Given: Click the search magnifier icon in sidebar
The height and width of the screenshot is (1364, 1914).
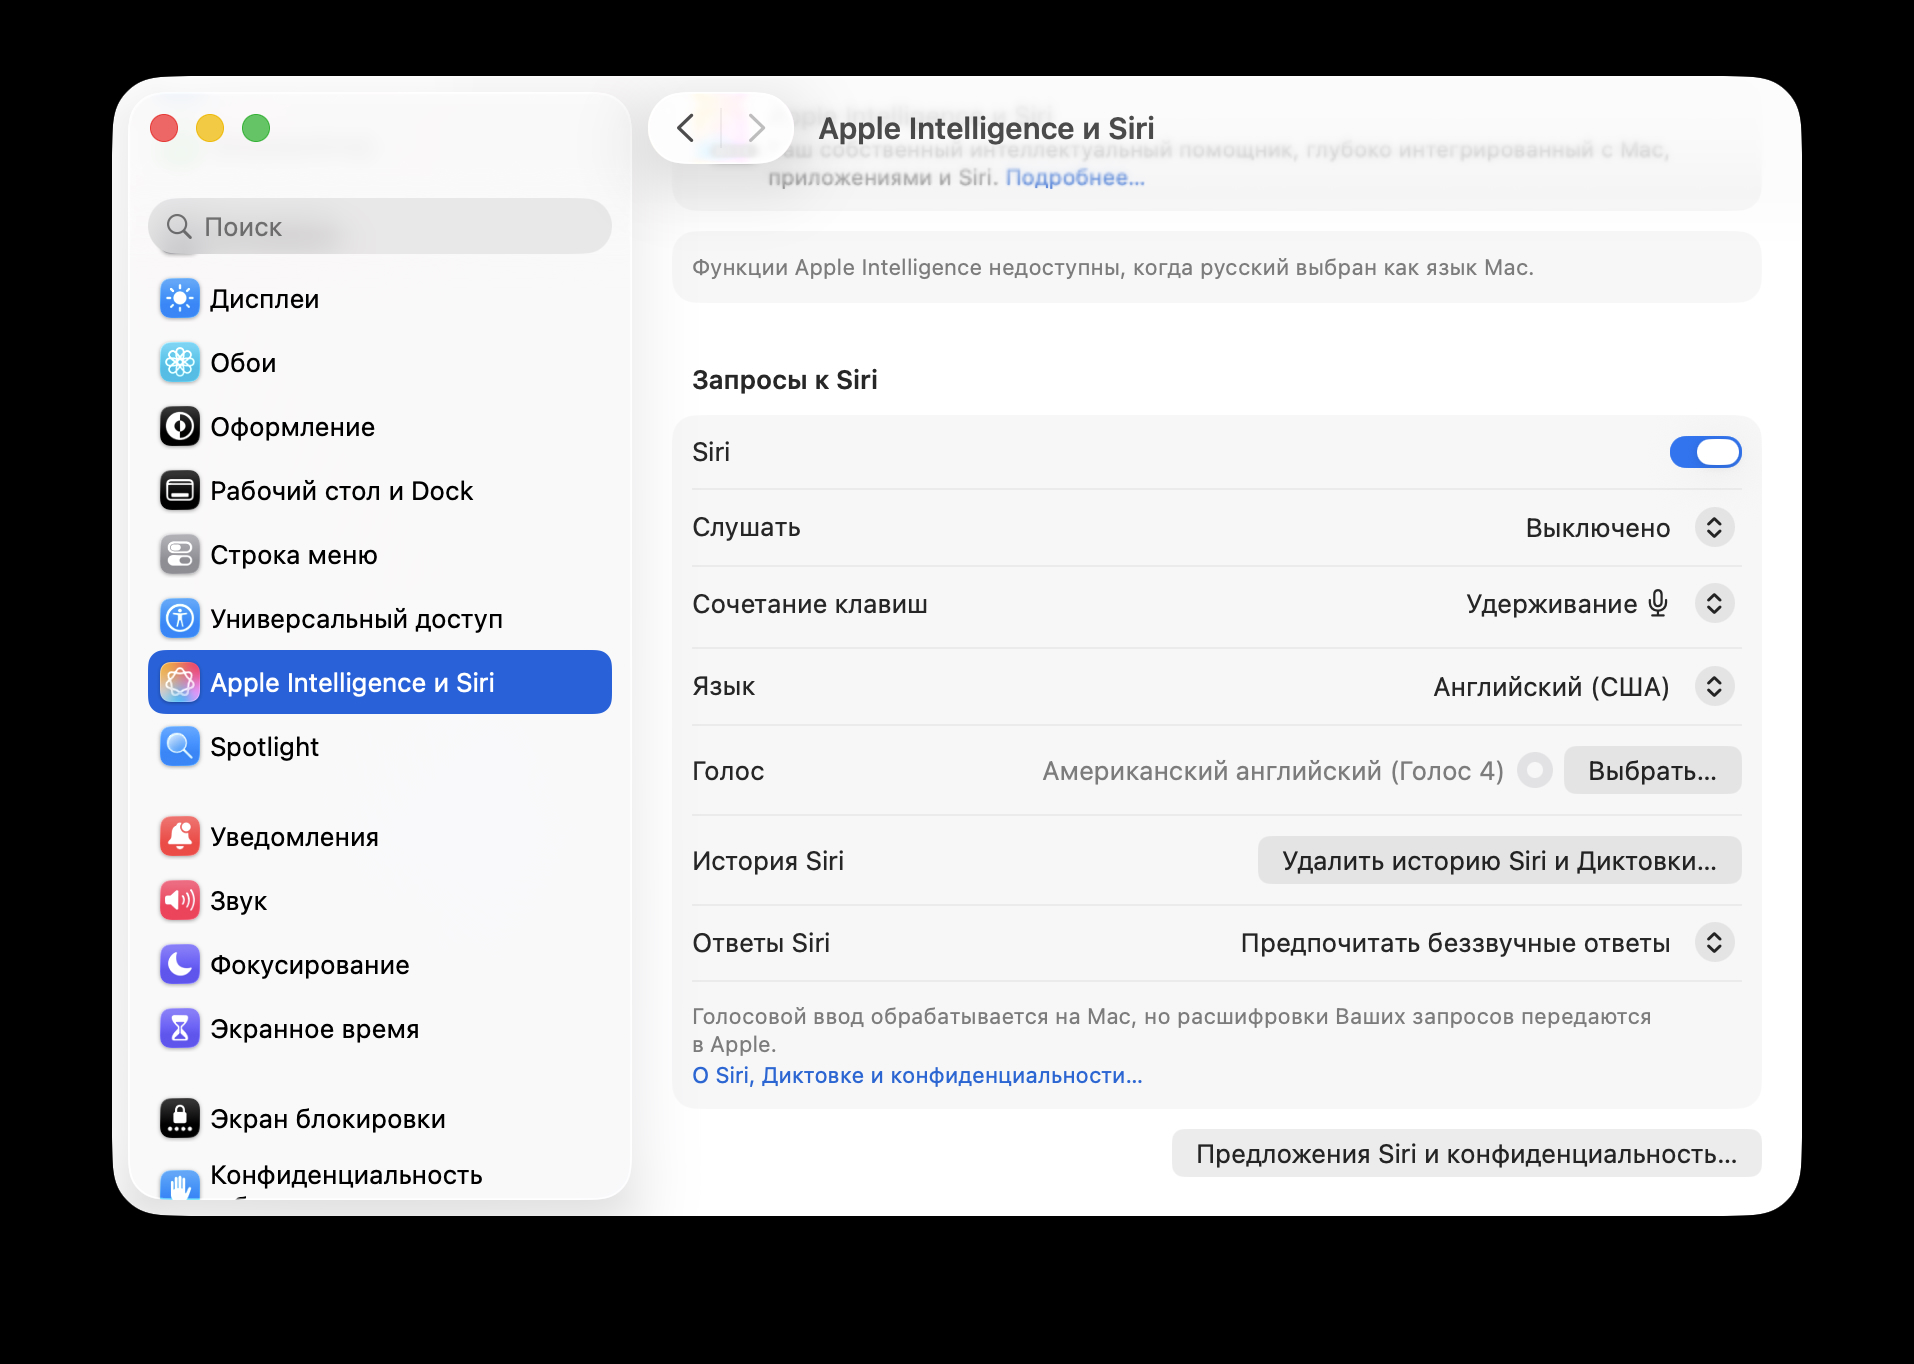Looking at the screenshot, I should (179, 227).
